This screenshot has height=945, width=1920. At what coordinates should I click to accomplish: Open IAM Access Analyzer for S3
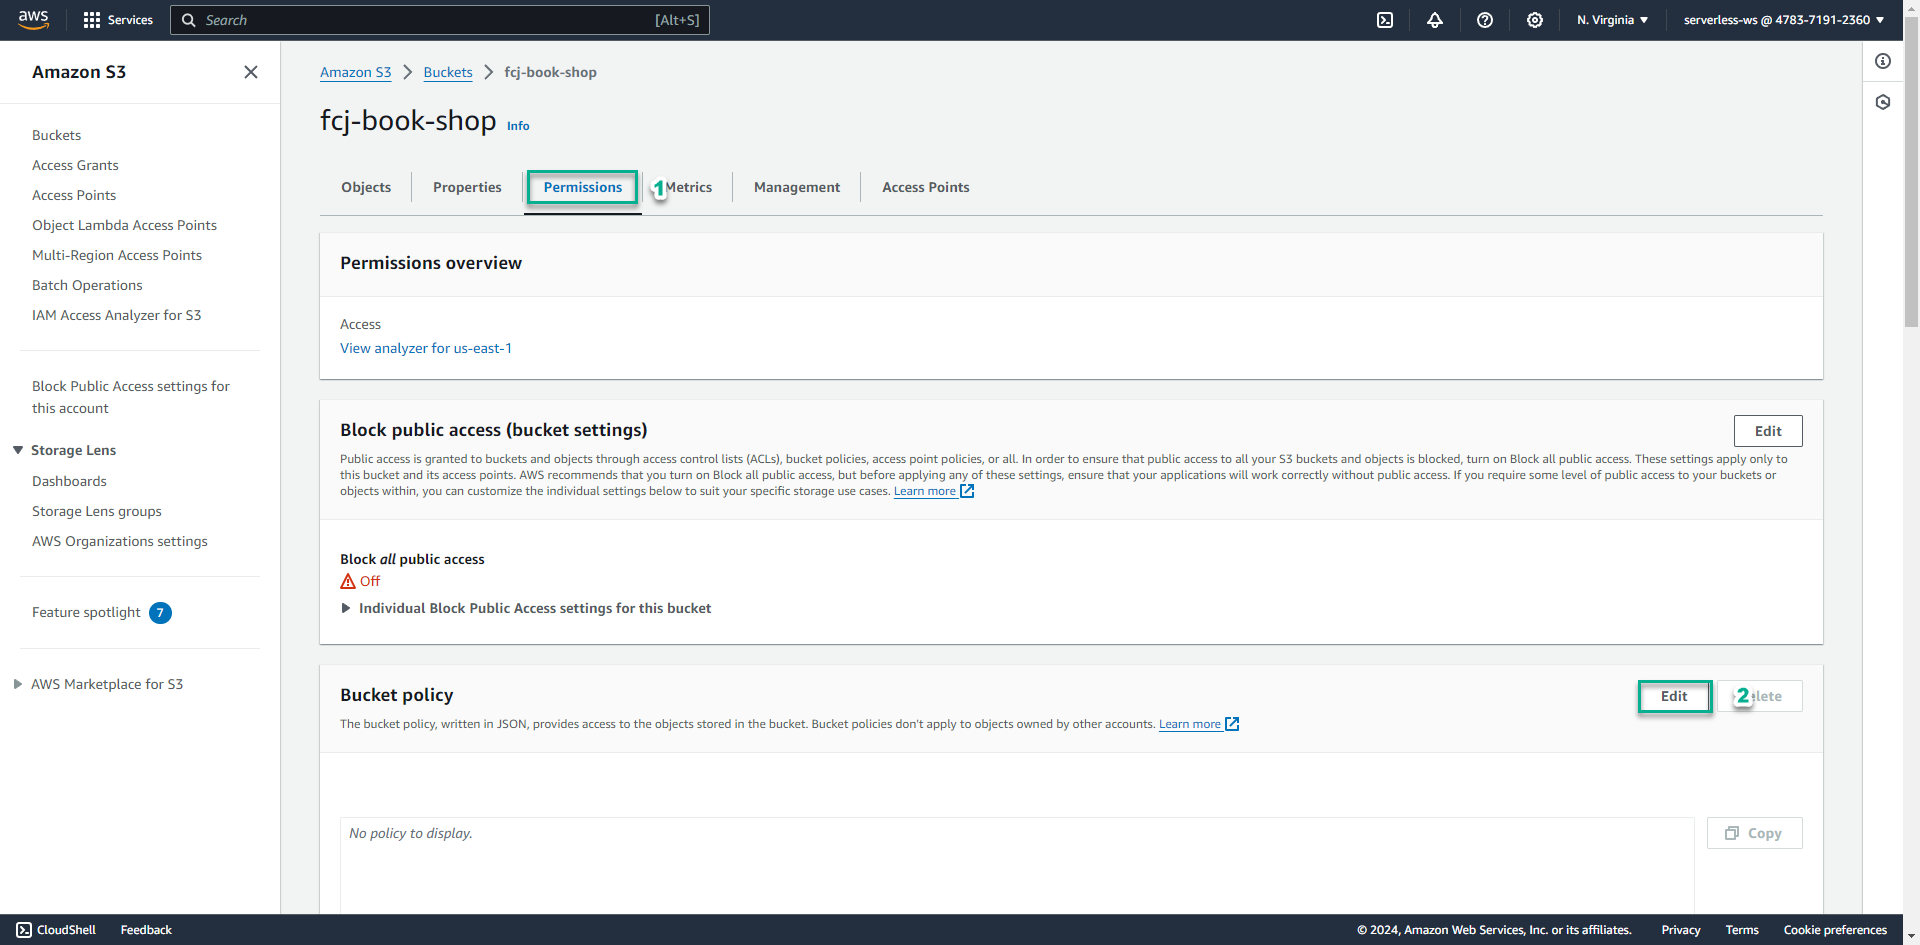coord(116,315)
